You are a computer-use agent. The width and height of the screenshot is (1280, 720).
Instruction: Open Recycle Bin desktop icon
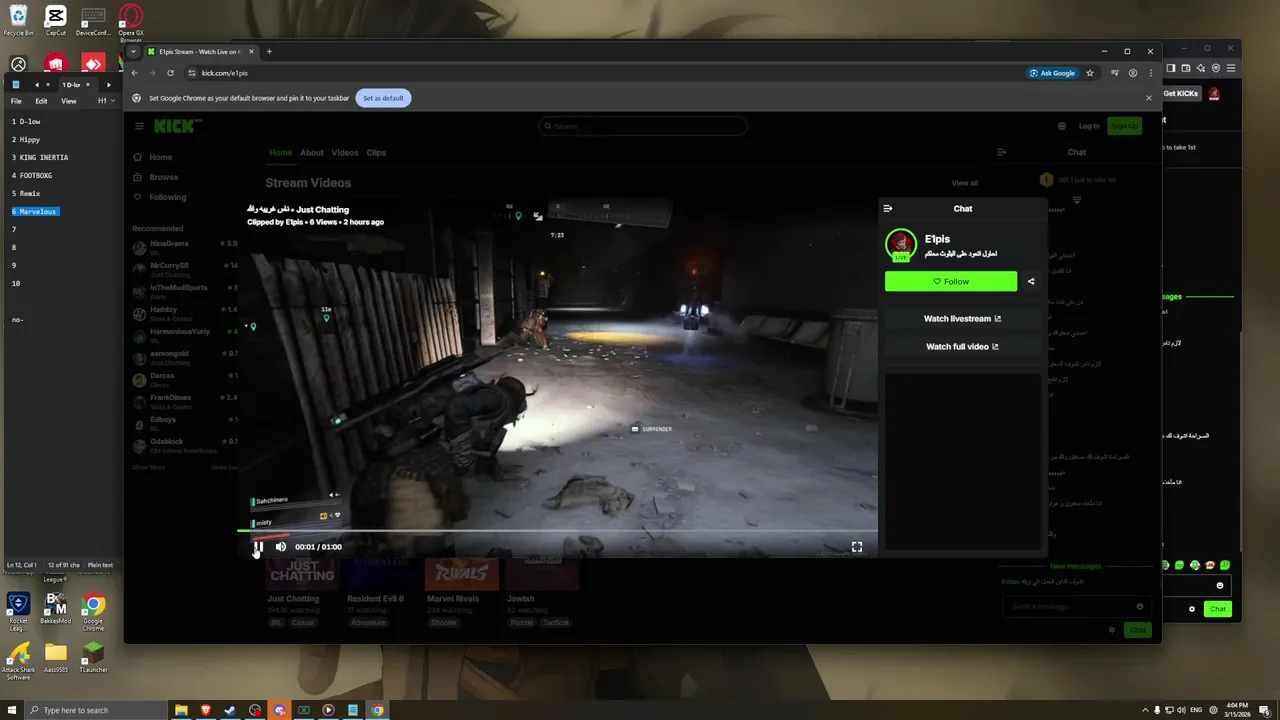tap(18, 21)
